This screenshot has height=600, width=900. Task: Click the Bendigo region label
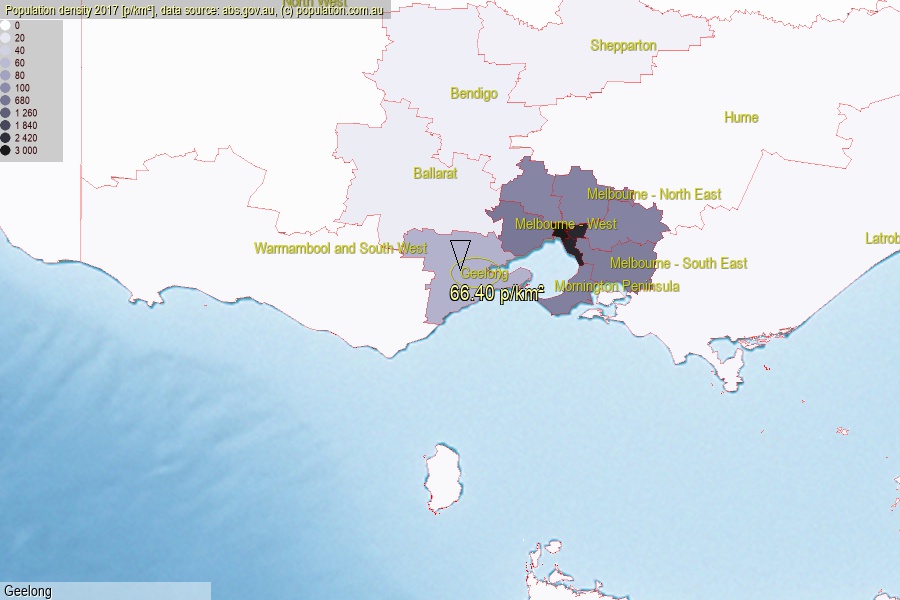coord(474,93)
